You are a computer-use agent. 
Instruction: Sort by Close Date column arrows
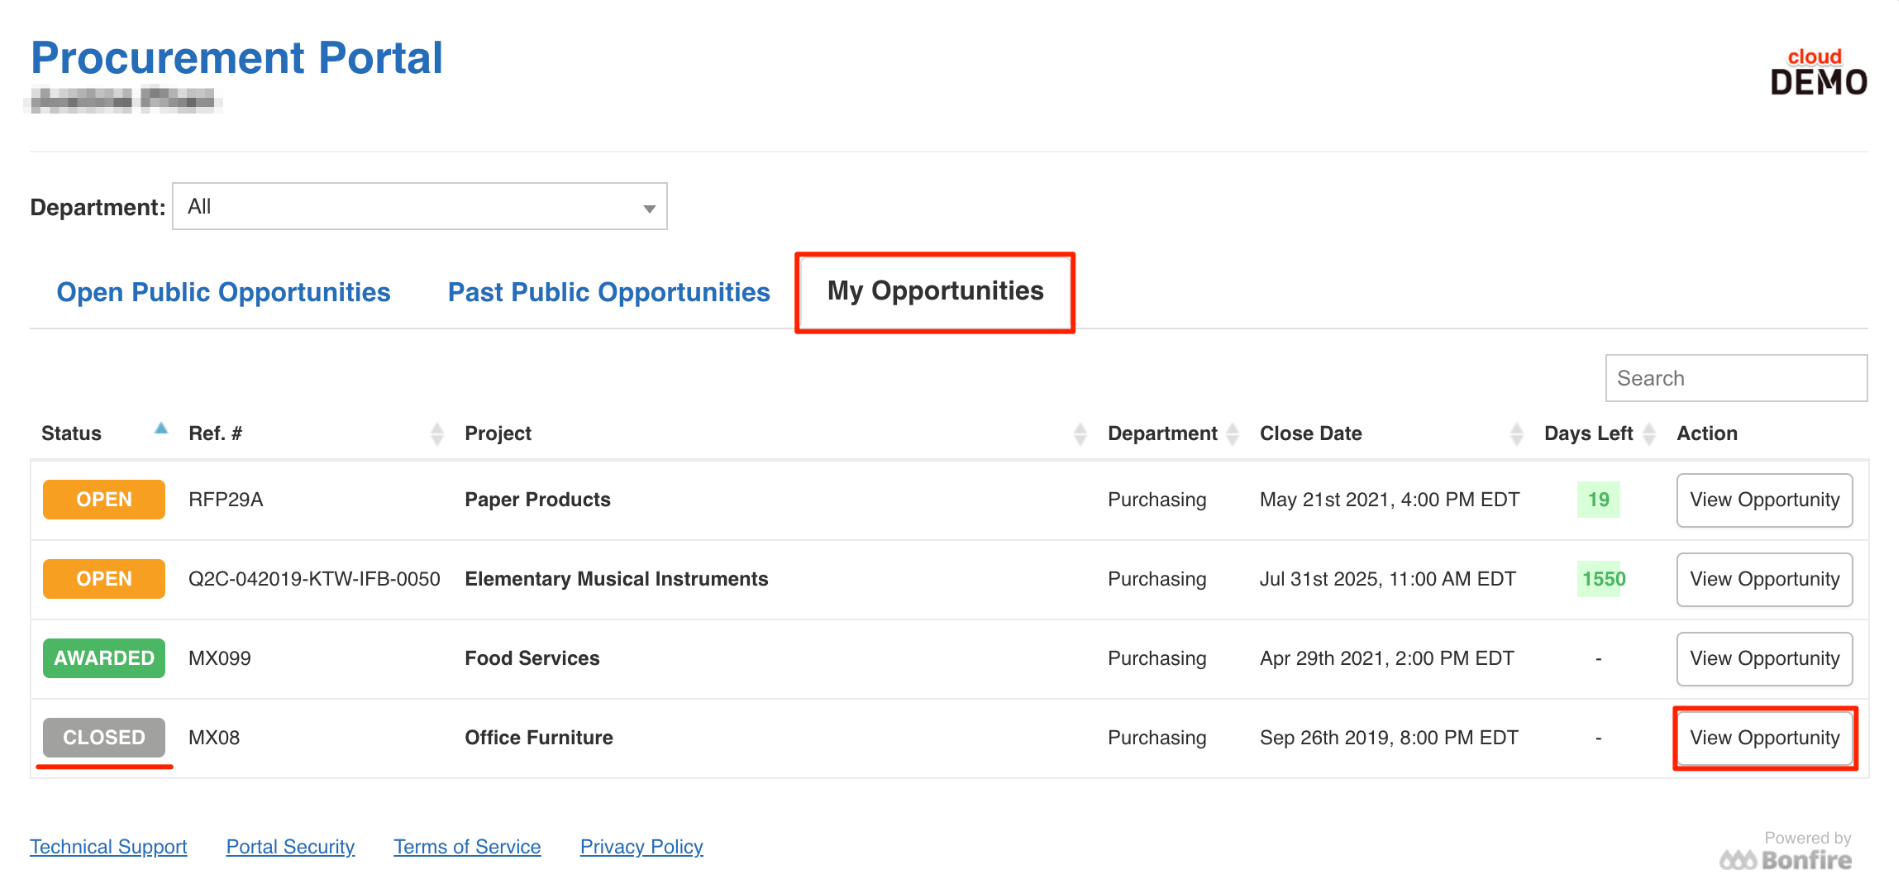pos(1517,434)
